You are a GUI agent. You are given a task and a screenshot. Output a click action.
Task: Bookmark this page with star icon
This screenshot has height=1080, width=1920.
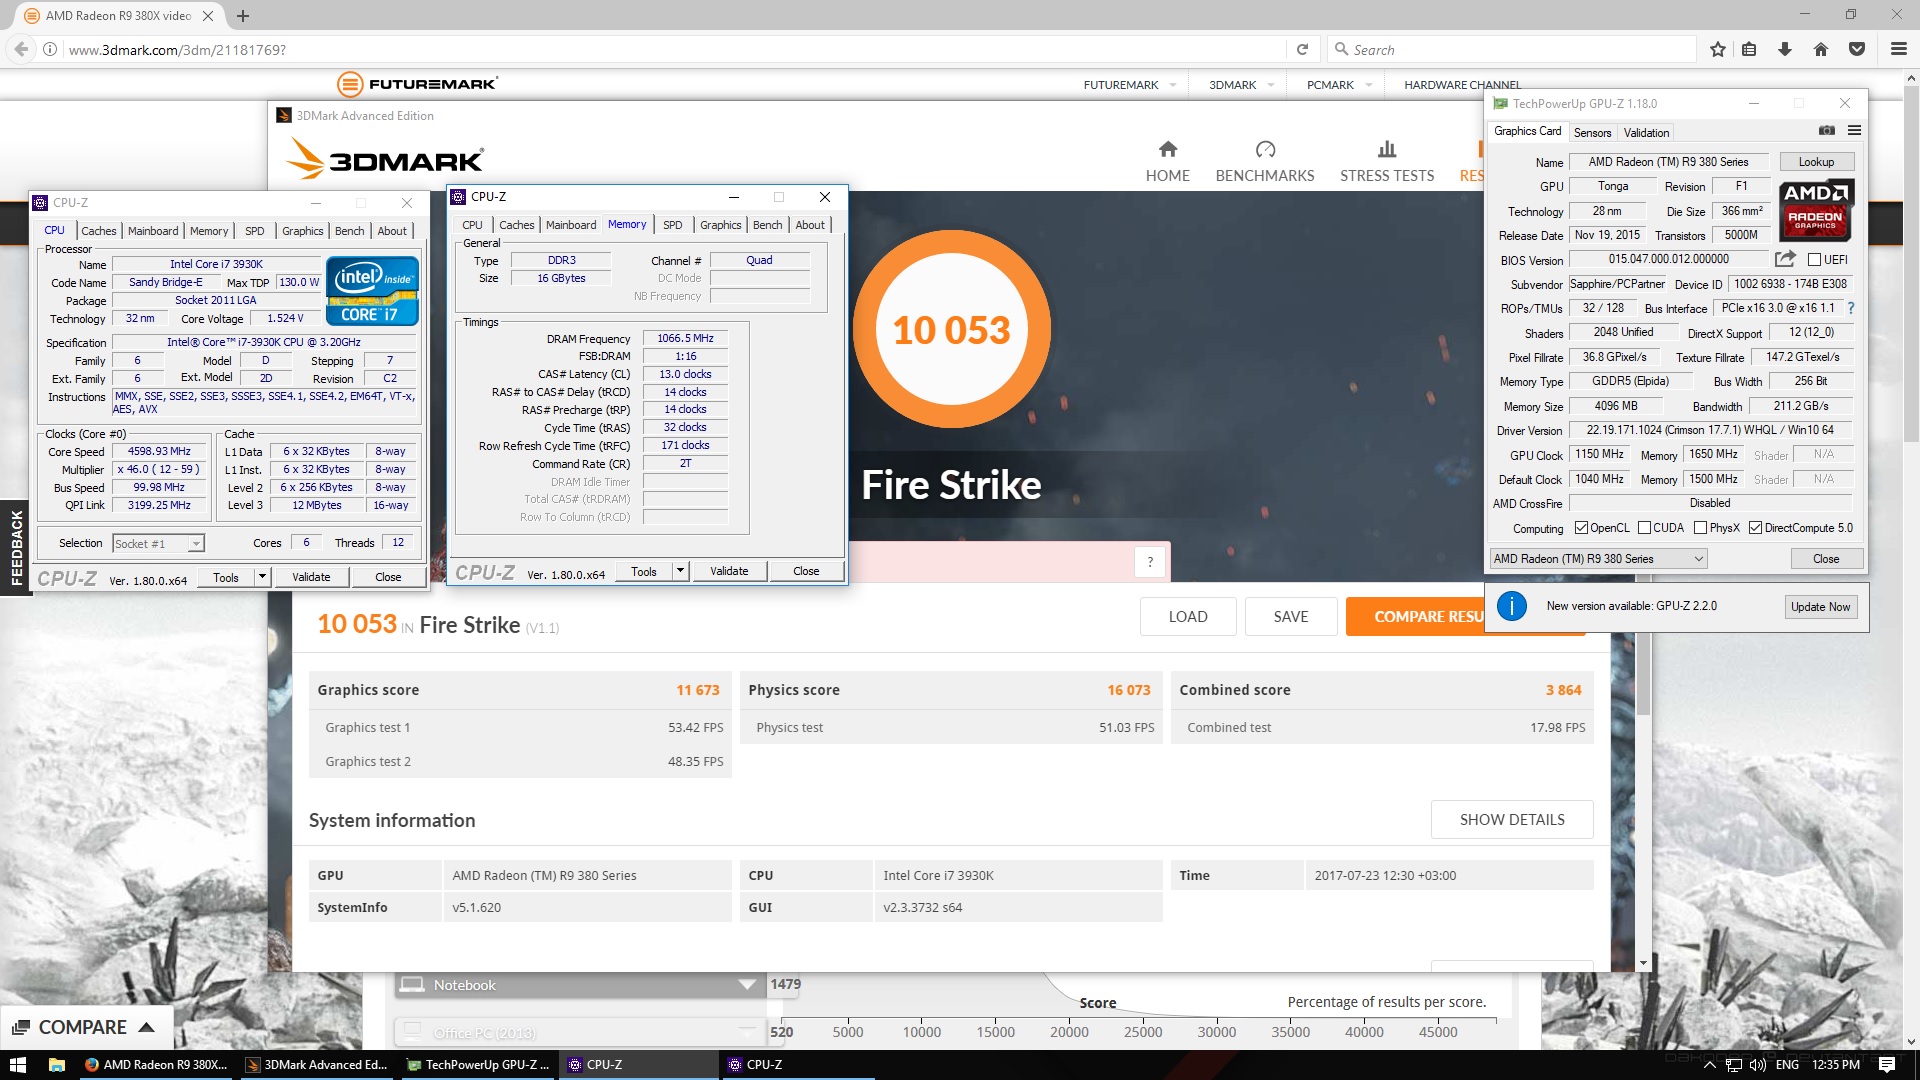click(x=1718, y=49)
